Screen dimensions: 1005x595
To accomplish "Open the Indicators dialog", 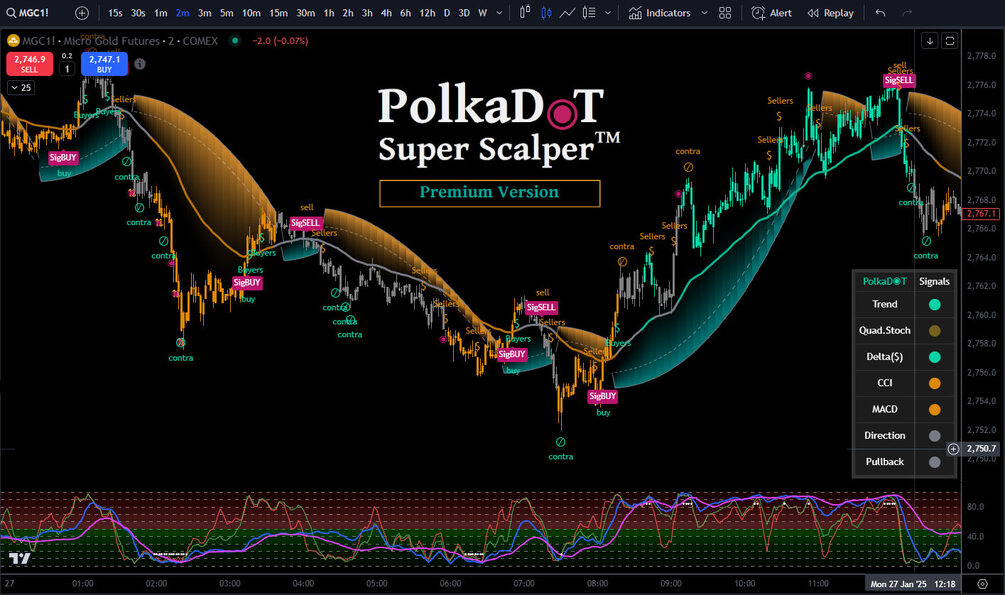I will 660,13.
